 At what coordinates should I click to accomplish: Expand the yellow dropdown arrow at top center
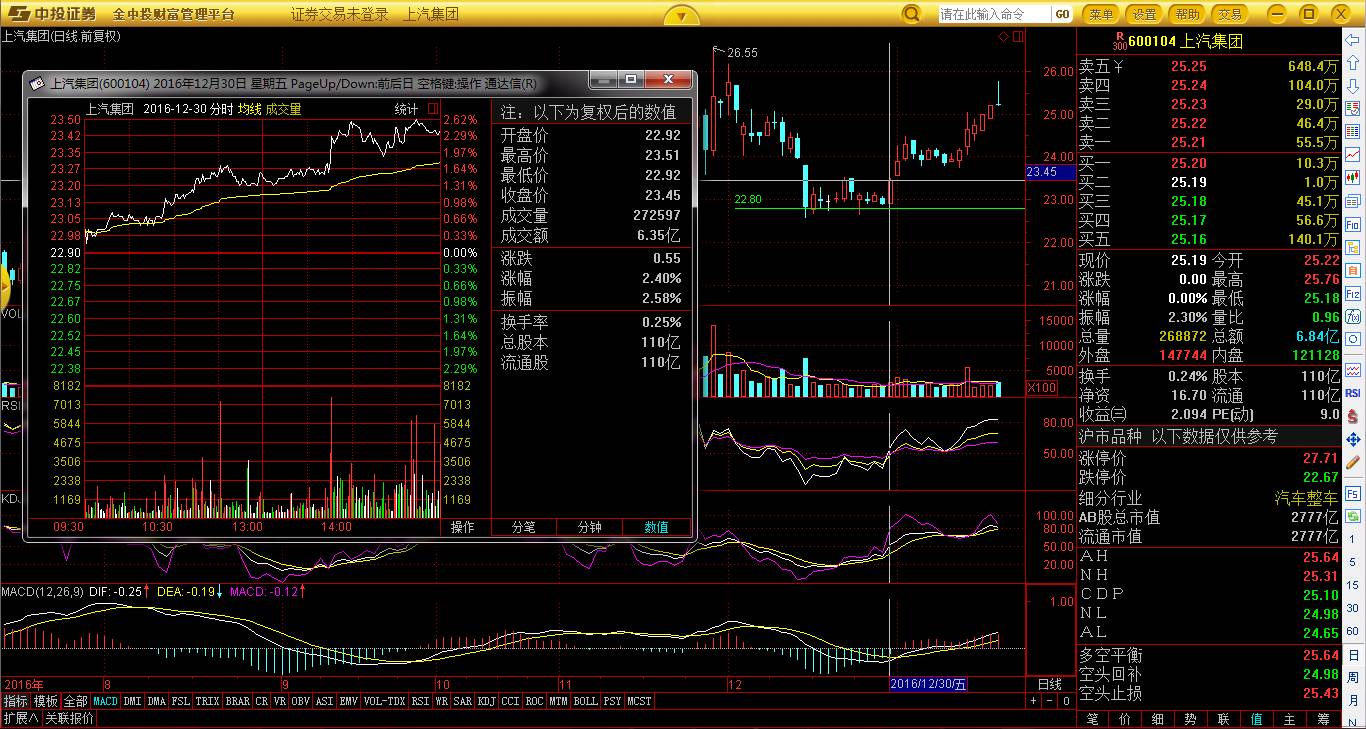pyautogui.click(x=681, y=15)
